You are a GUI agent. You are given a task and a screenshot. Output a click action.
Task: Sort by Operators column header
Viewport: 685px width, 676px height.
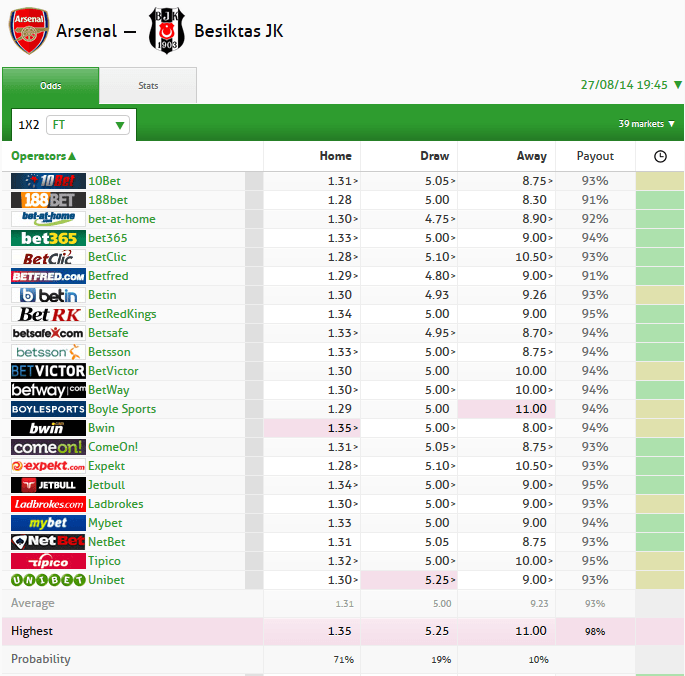pyautogui.click(x=44, y=156)
